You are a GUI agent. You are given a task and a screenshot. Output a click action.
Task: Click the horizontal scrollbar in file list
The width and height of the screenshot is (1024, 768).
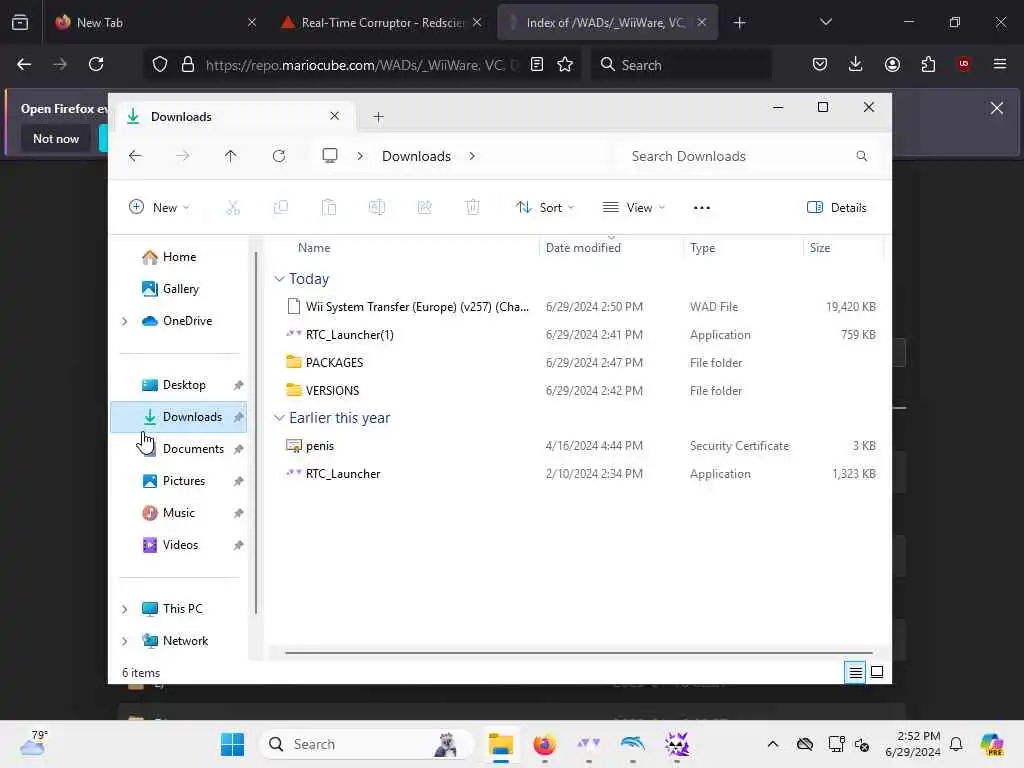579,652
